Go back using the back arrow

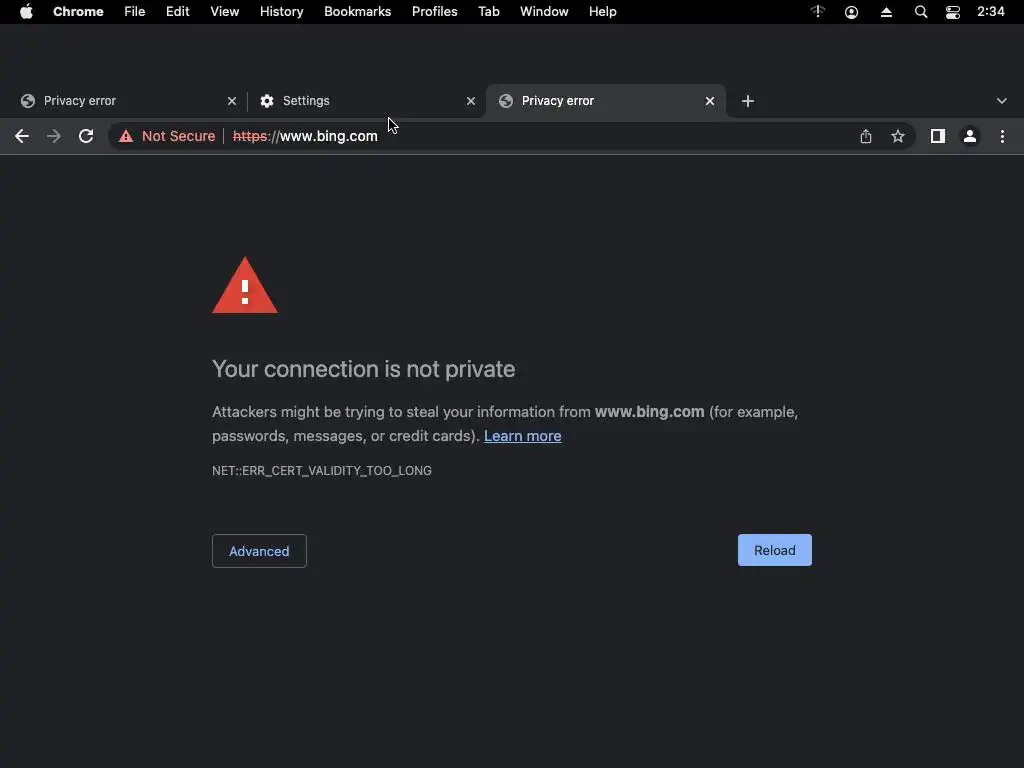pyautogui.click(x=22, y=136)
